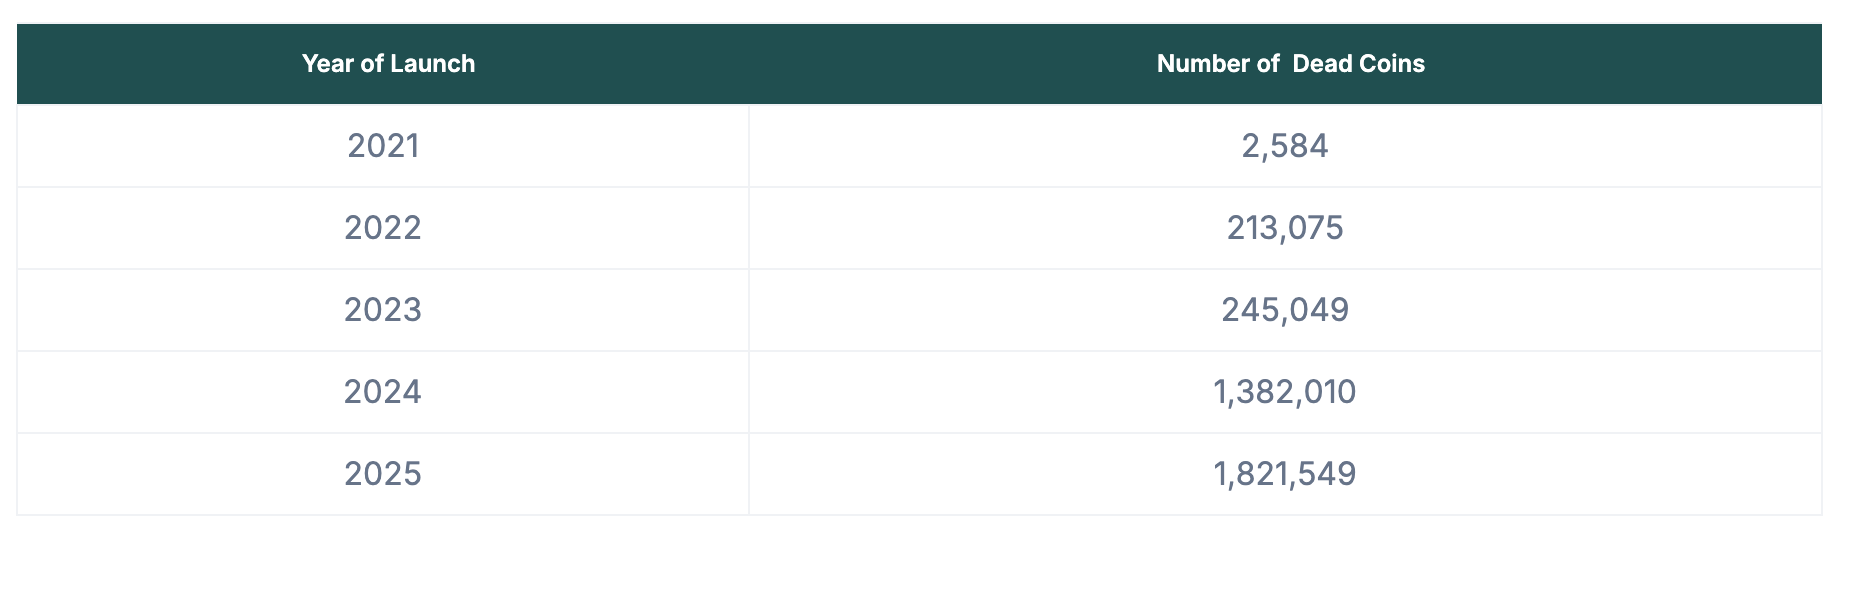The image size is (1850, 590).
Task: Click the word "Coins" in the header
Action: [1392, 64]
